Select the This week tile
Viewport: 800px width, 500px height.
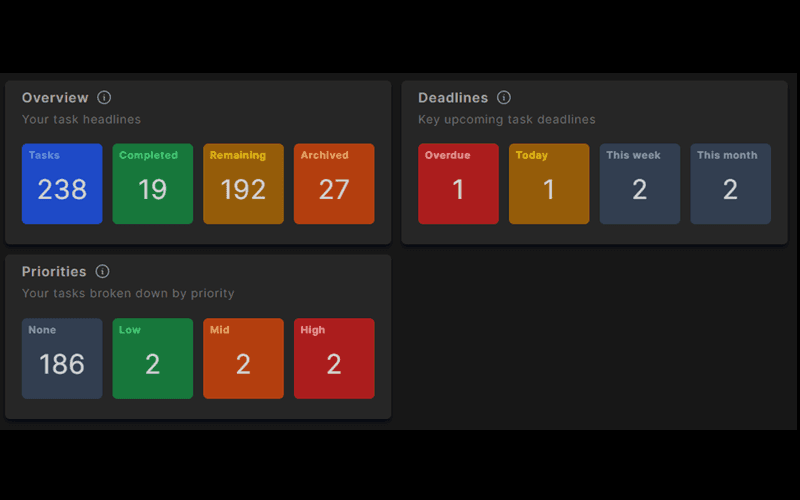tap(640, 184)
